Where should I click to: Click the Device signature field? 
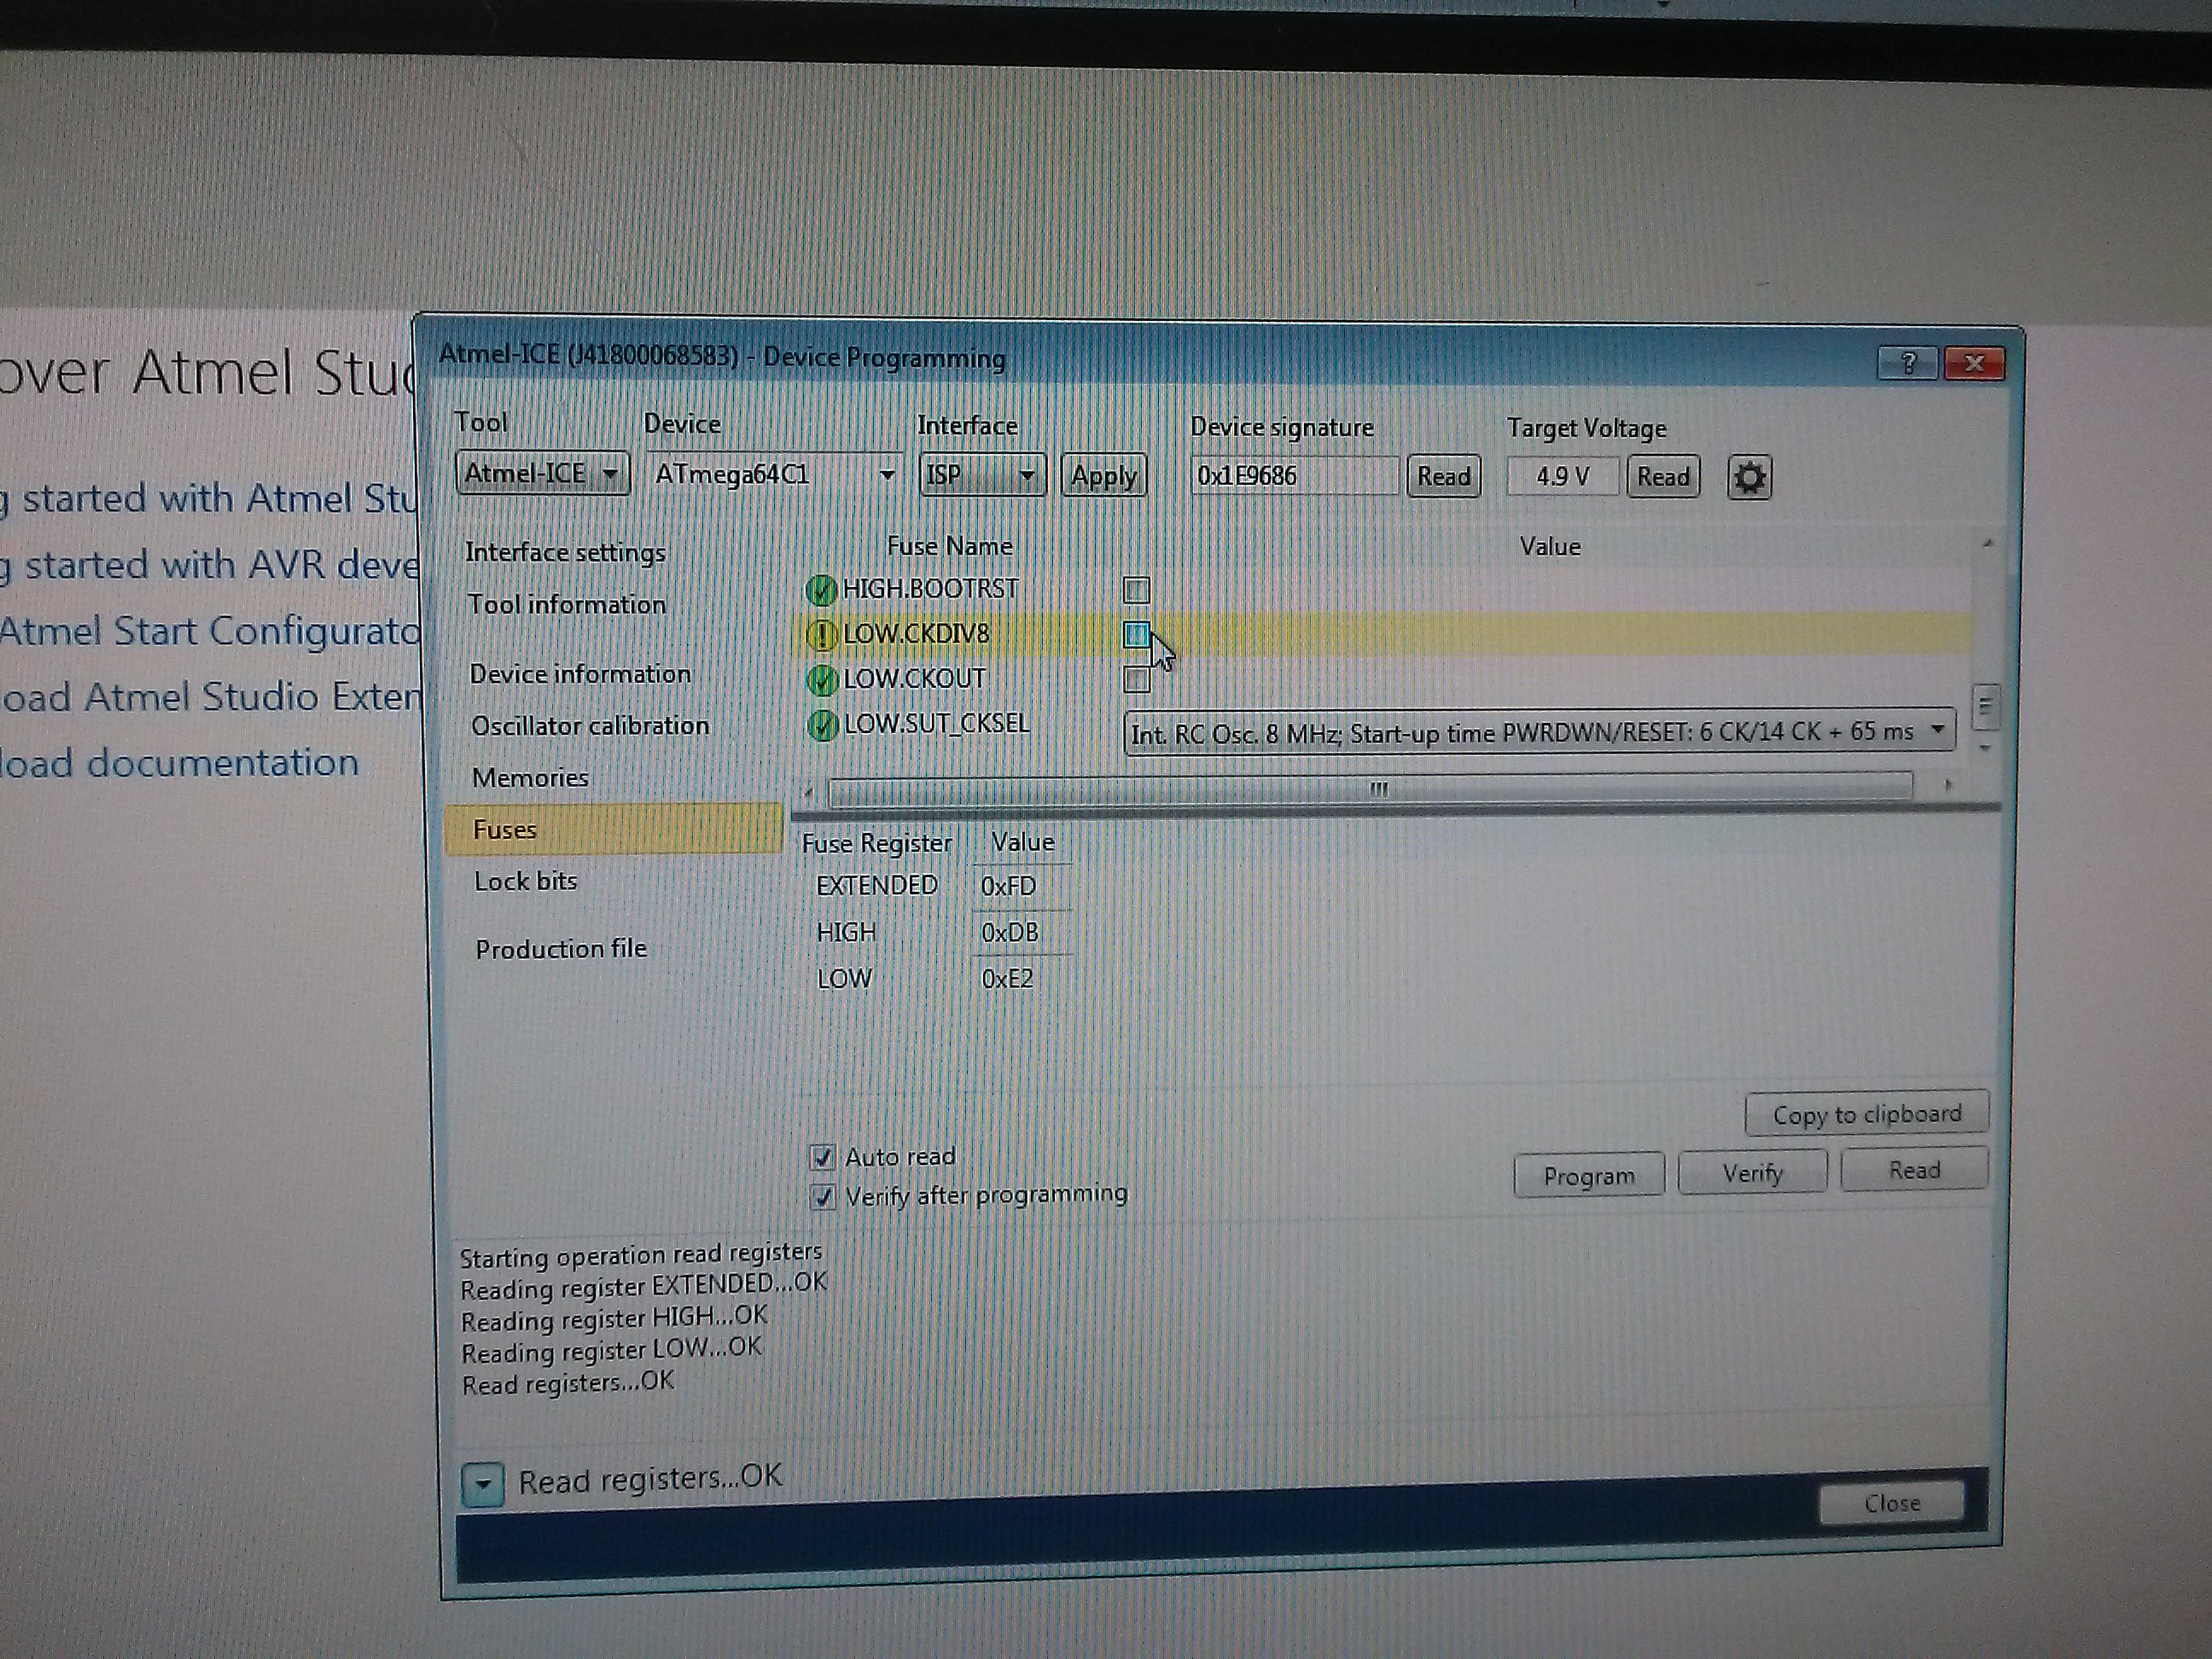pos(1295,476)
